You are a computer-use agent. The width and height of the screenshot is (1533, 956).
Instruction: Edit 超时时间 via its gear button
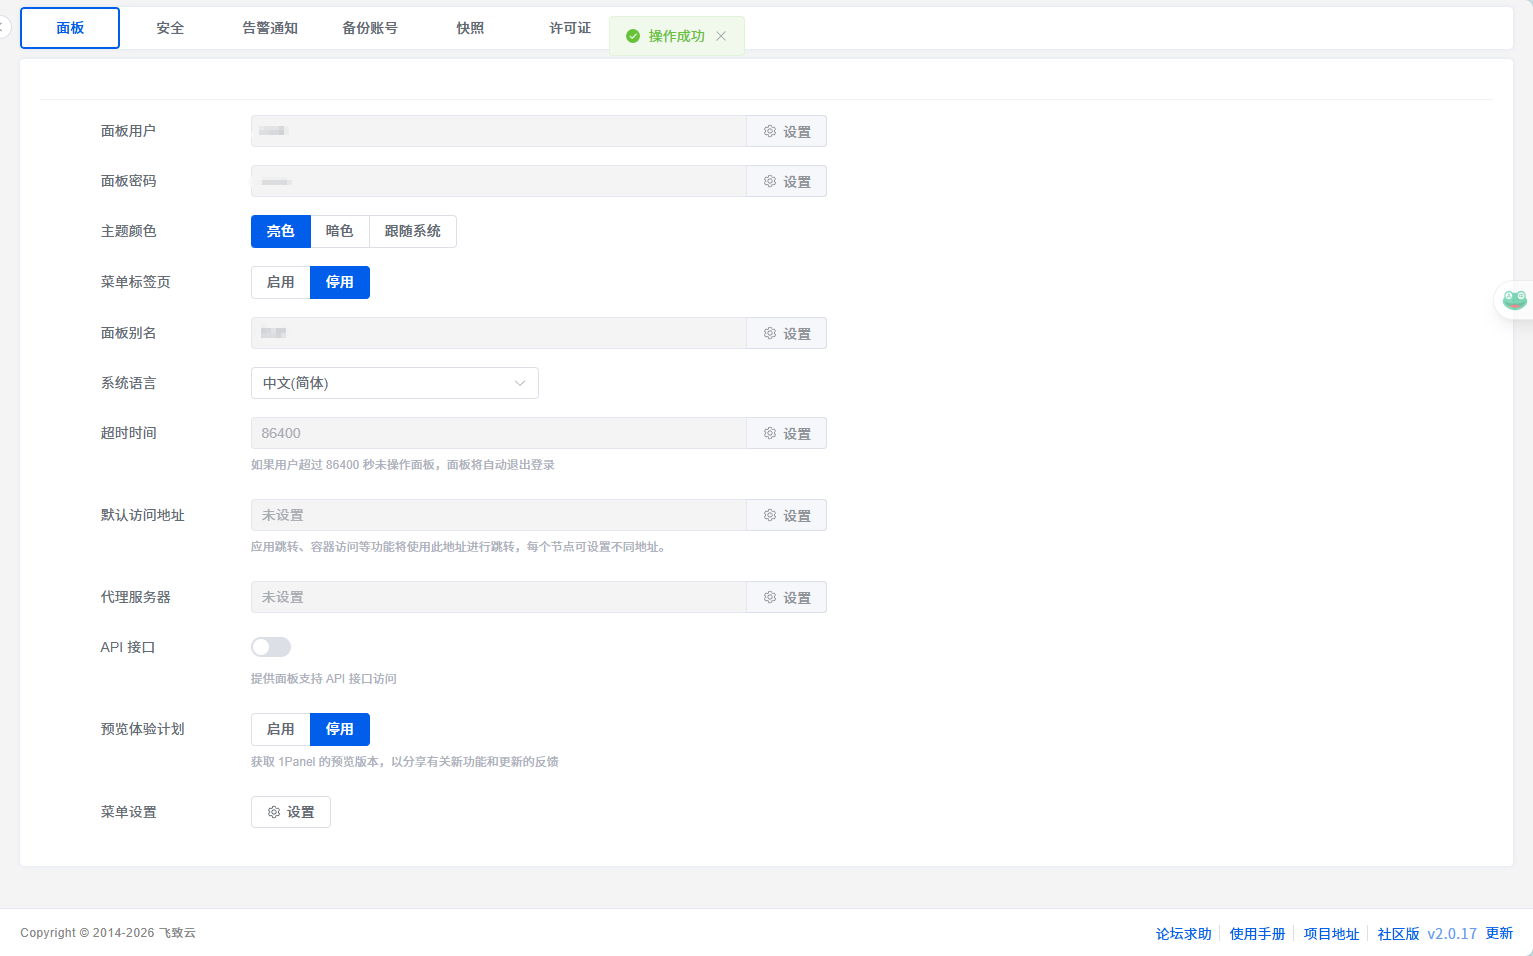(x=786, y=433)
